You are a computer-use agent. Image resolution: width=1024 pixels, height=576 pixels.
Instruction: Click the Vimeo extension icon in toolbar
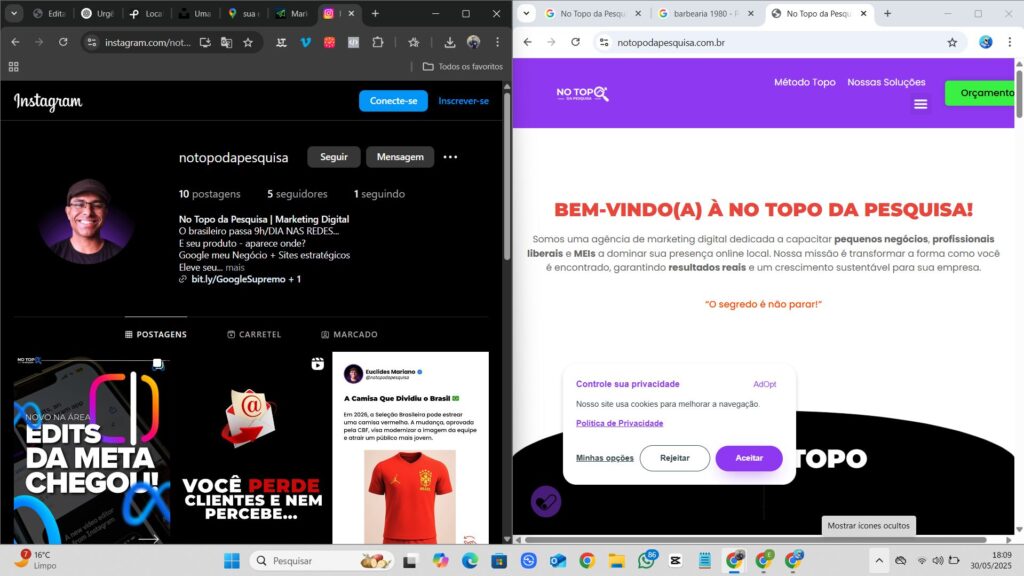[x=304, y=42]
